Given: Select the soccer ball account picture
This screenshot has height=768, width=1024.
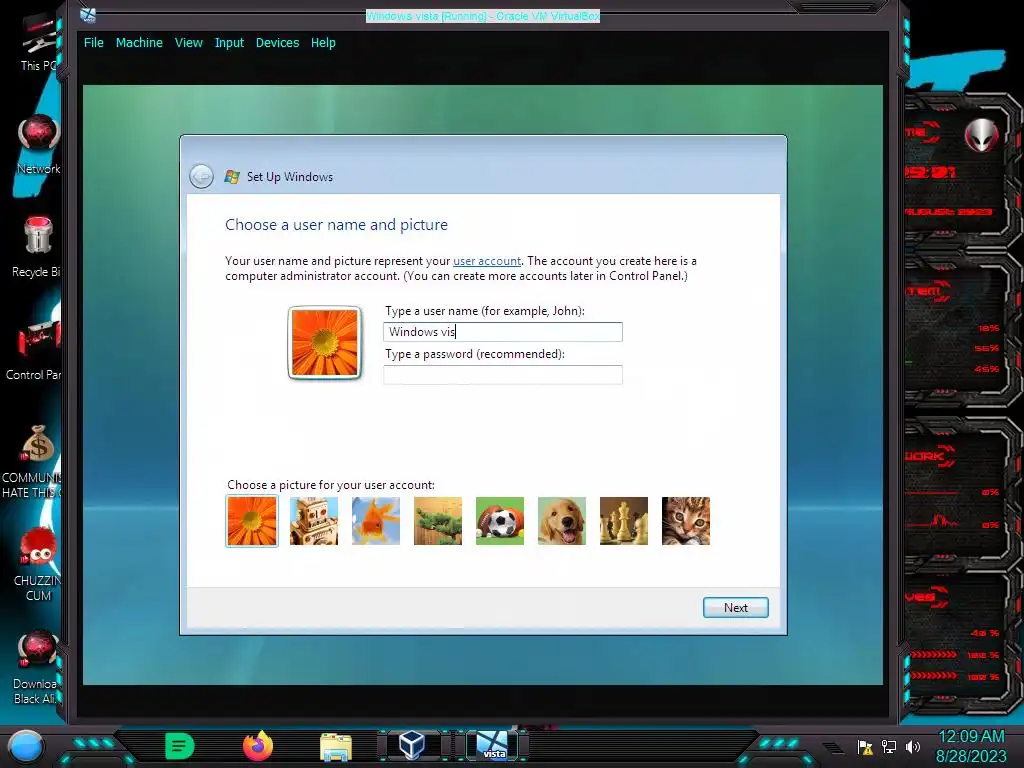Looking at the screenshot, I should click(x=500, y=520).
